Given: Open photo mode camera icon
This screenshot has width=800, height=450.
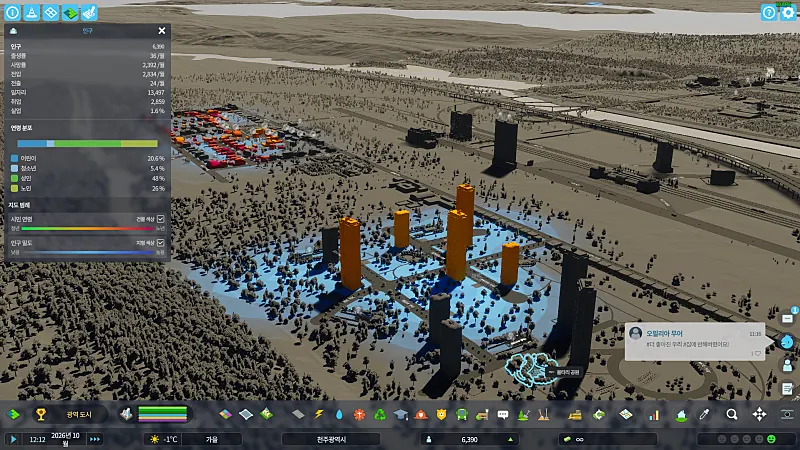Looking at the screenshot, I should click(787, 414).
